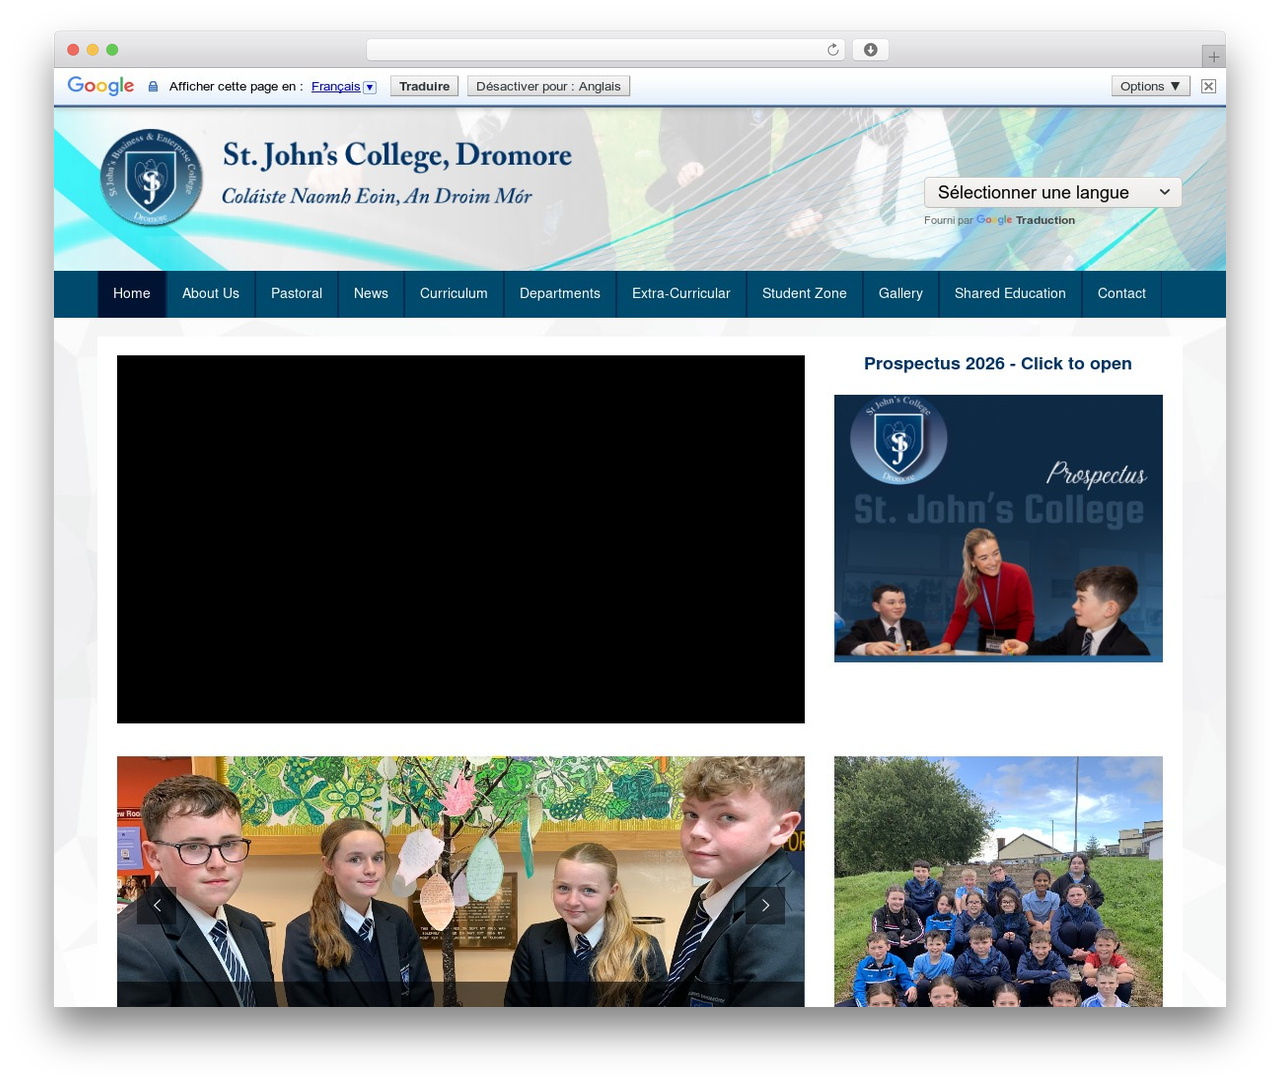
Task: Click the Google logo in translate bar
Action: coord(101,86)
